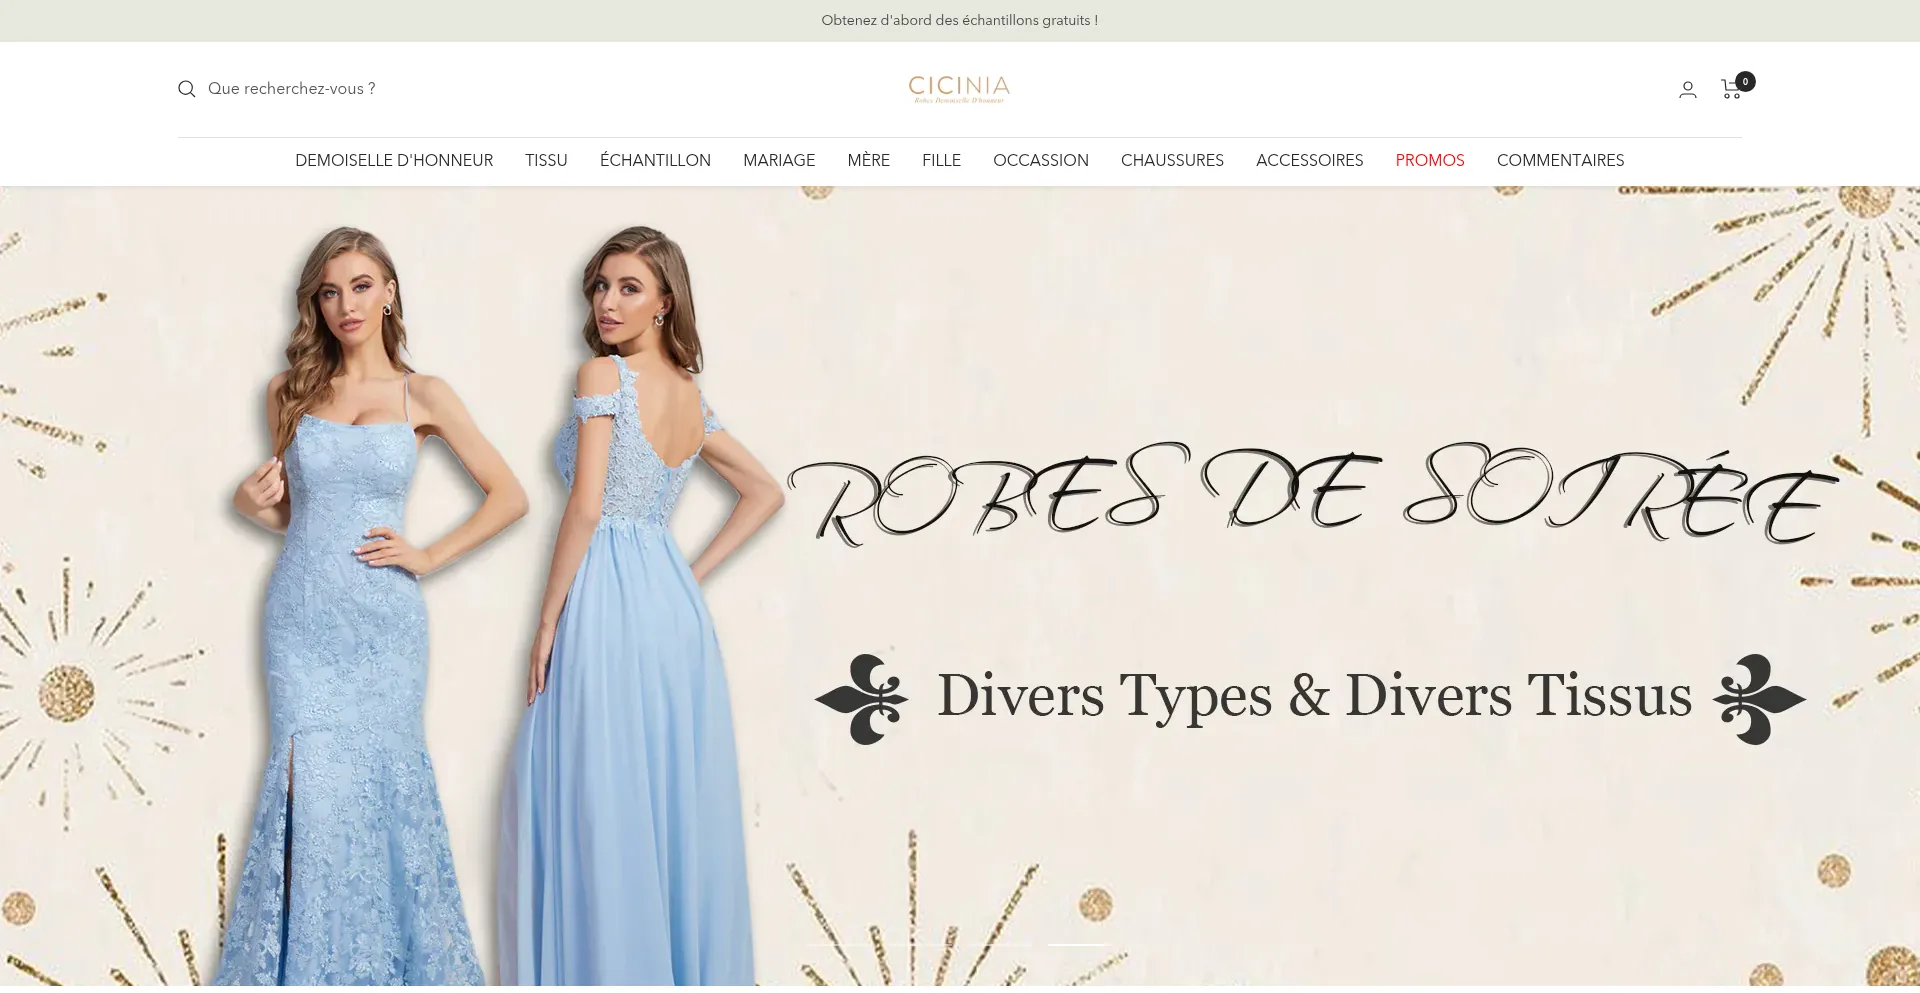
Task: Open the shopping cart icon
Action: pyautogui.click(x=1732, y=89)
